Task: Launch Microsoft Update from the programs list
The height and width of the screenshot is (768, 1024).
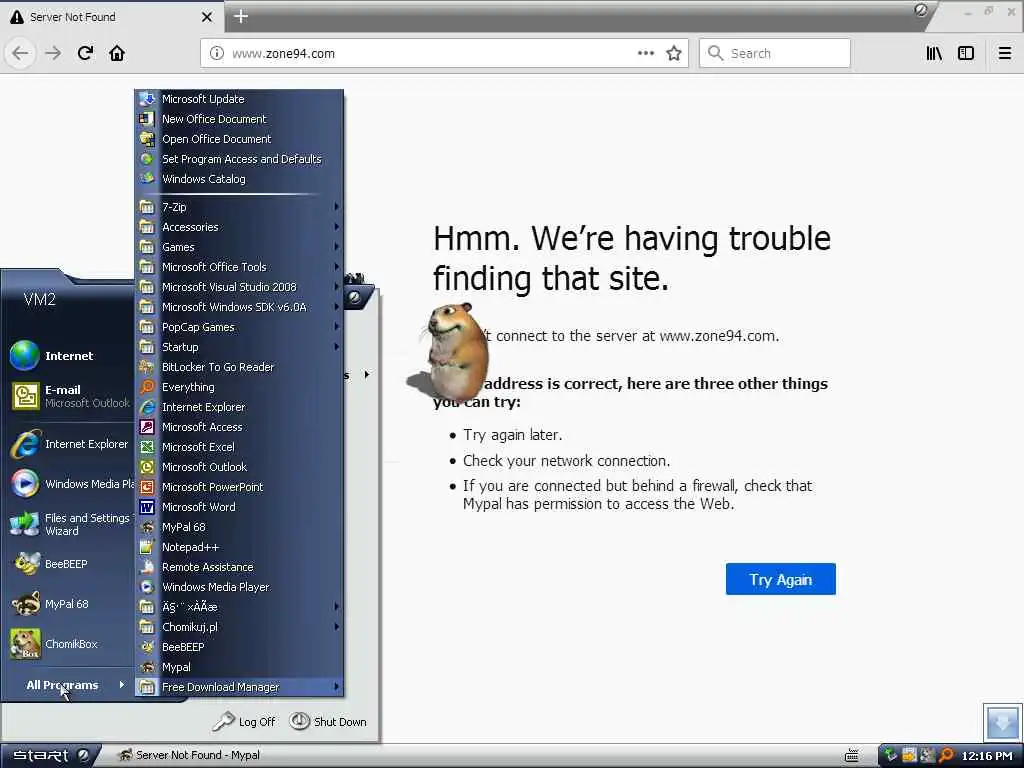Action: pos(239,99)
